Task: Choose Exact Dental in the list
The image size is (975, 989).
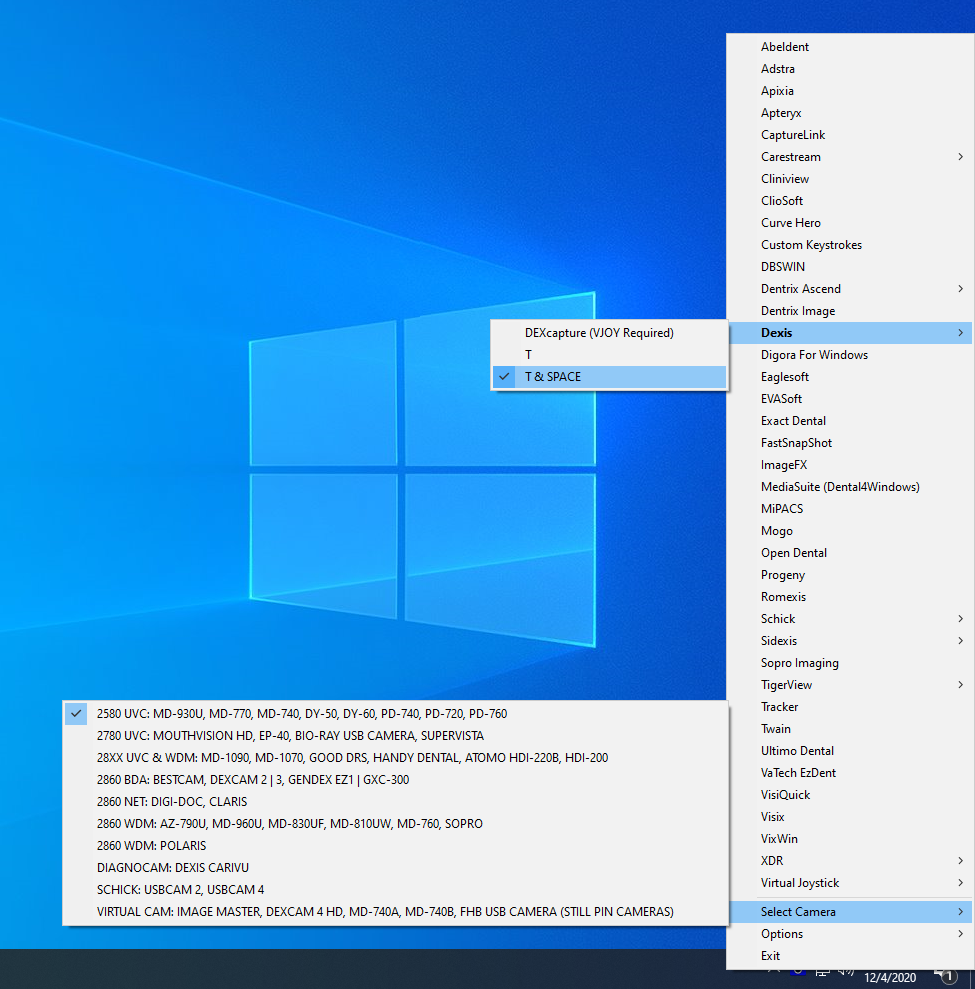Action: 849,421
